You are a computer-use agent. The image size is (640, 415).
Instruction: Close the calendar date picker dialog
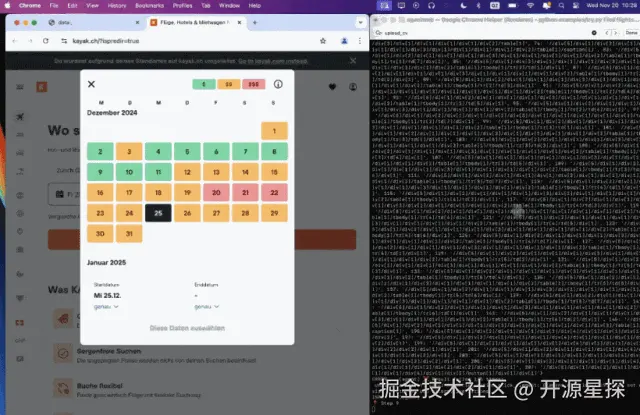tap(91, 84)
